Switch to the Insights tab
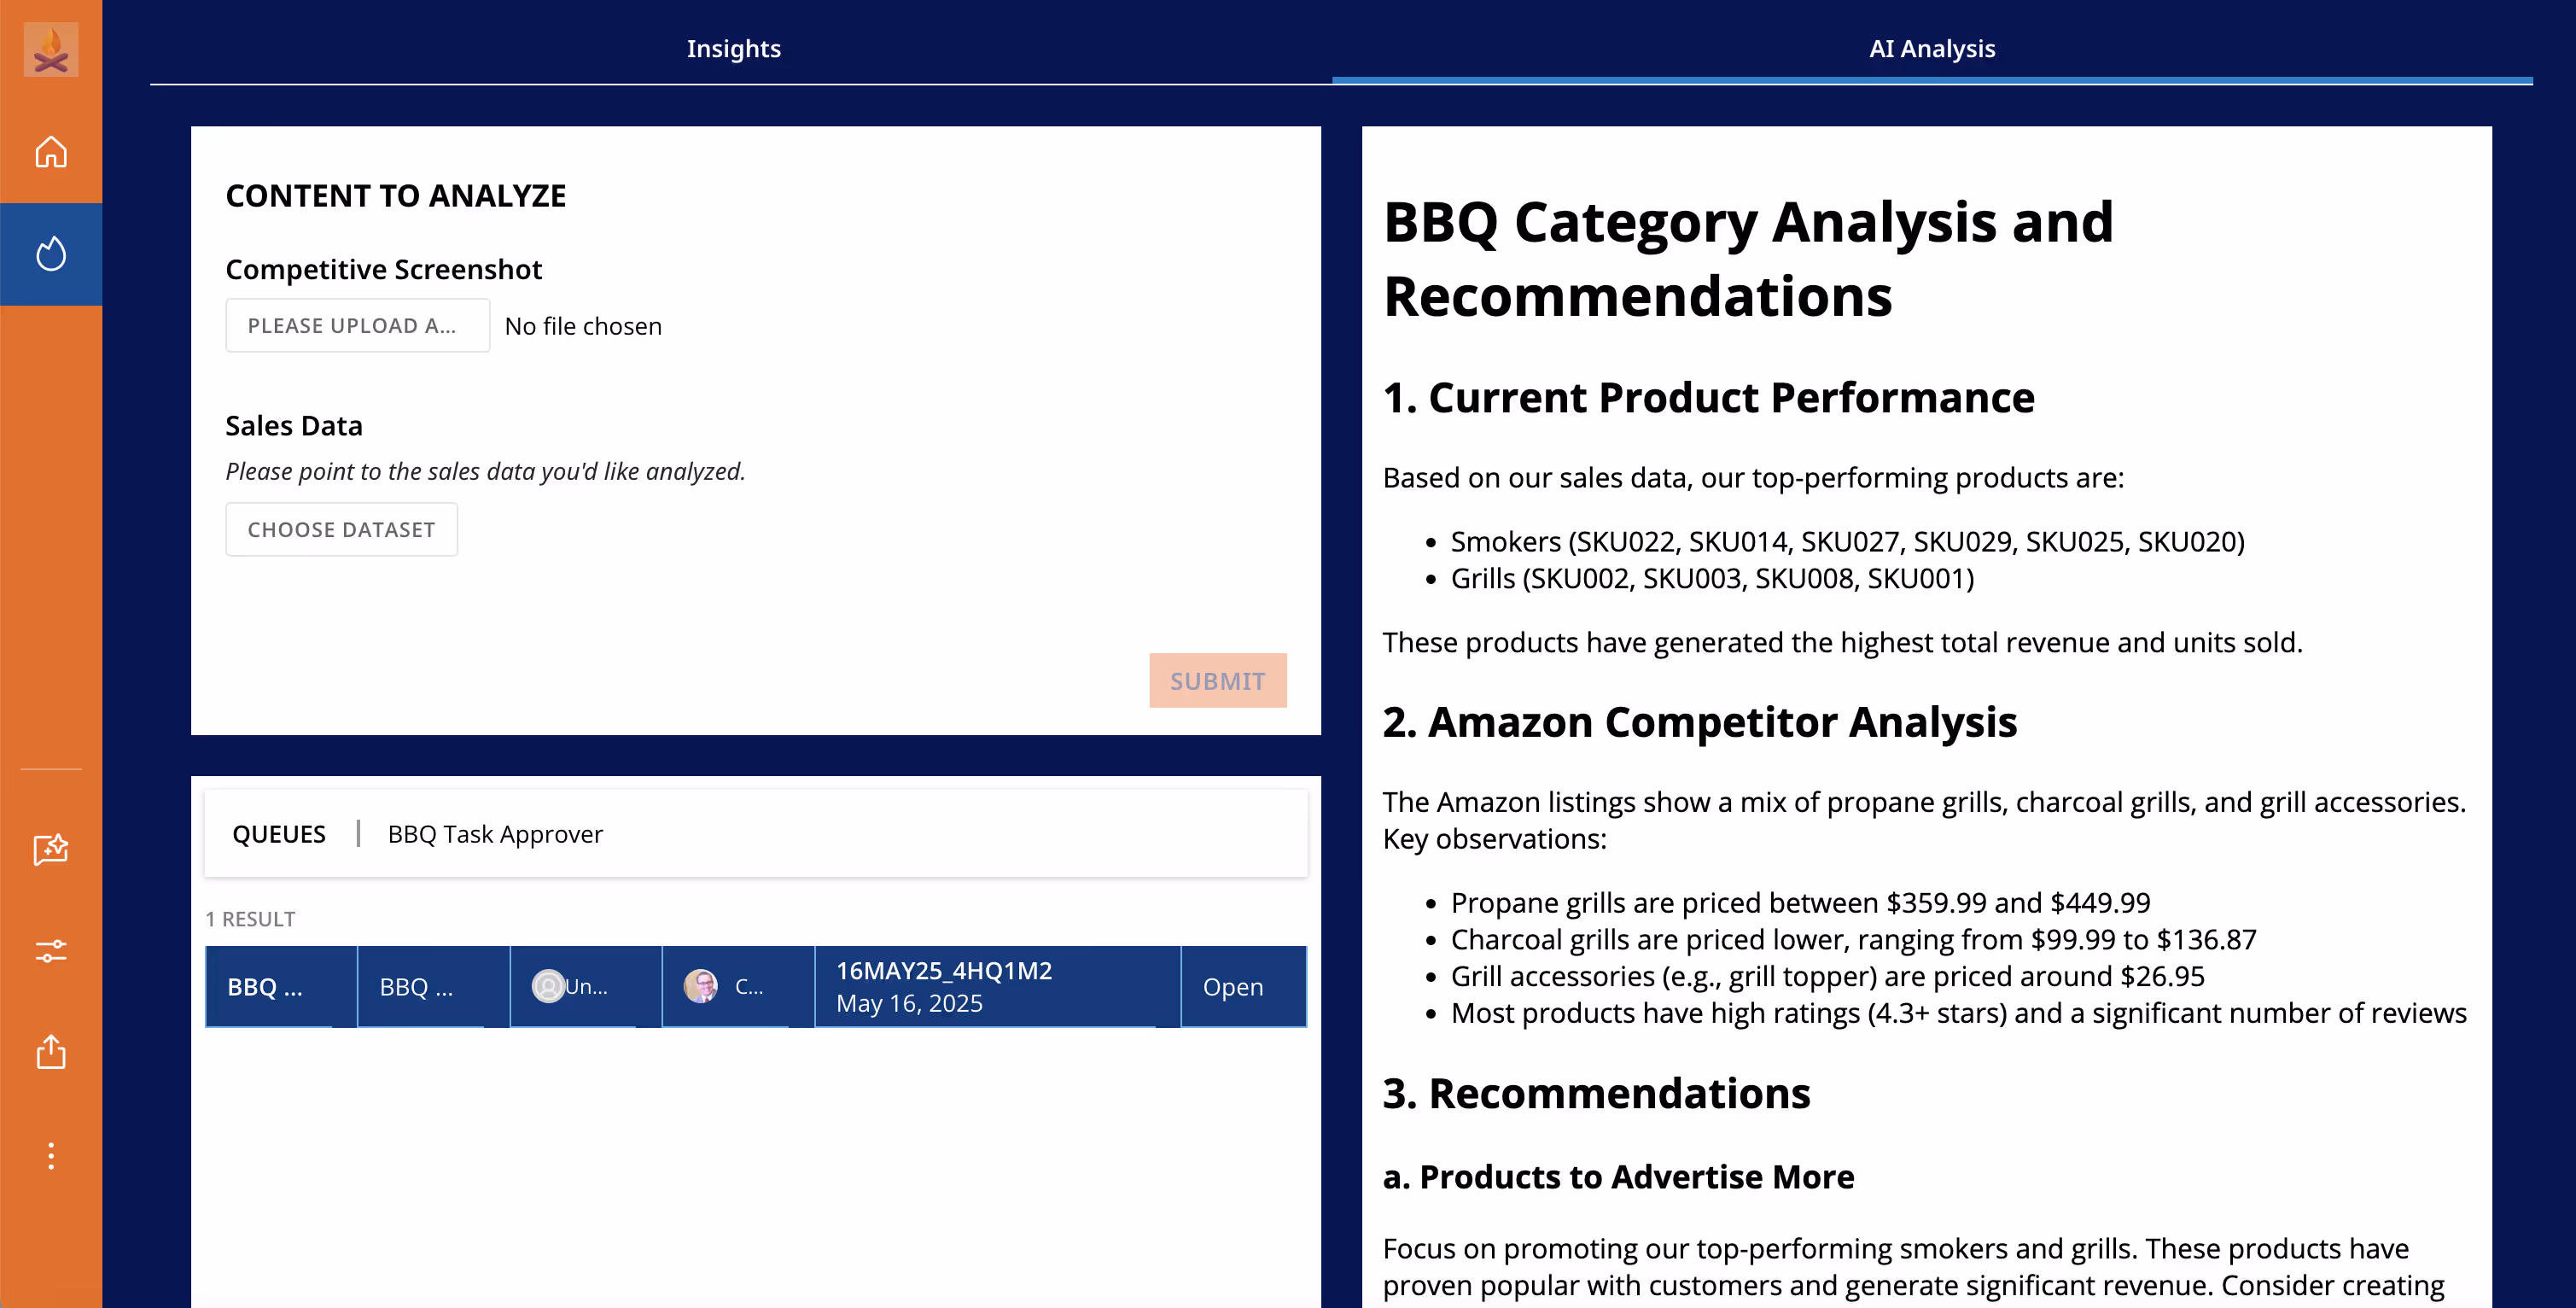This screenshot has width=2576, height=1308. [x=733, y=48]
